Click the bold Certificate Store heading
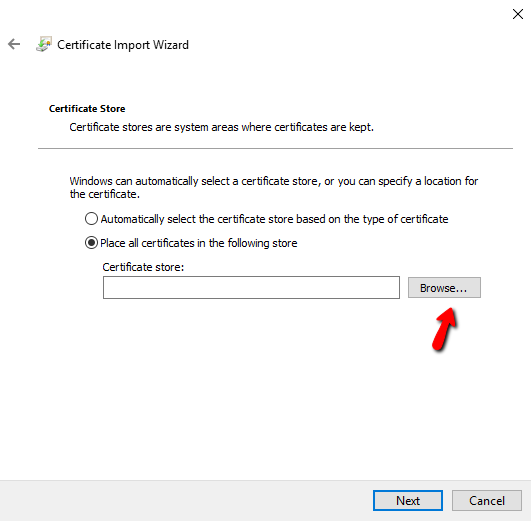 pos(87,109)
